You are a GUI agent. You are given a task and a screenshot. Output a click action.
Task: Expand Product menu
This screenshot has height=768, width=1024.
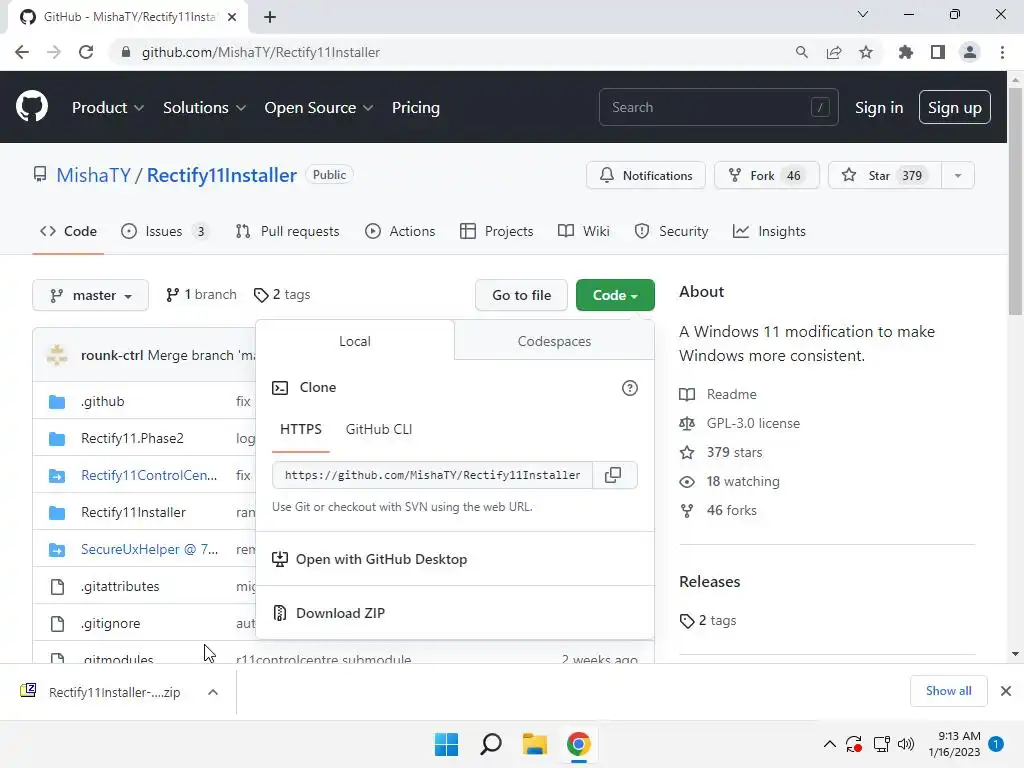pyautogui.click(x=108, y=108)
